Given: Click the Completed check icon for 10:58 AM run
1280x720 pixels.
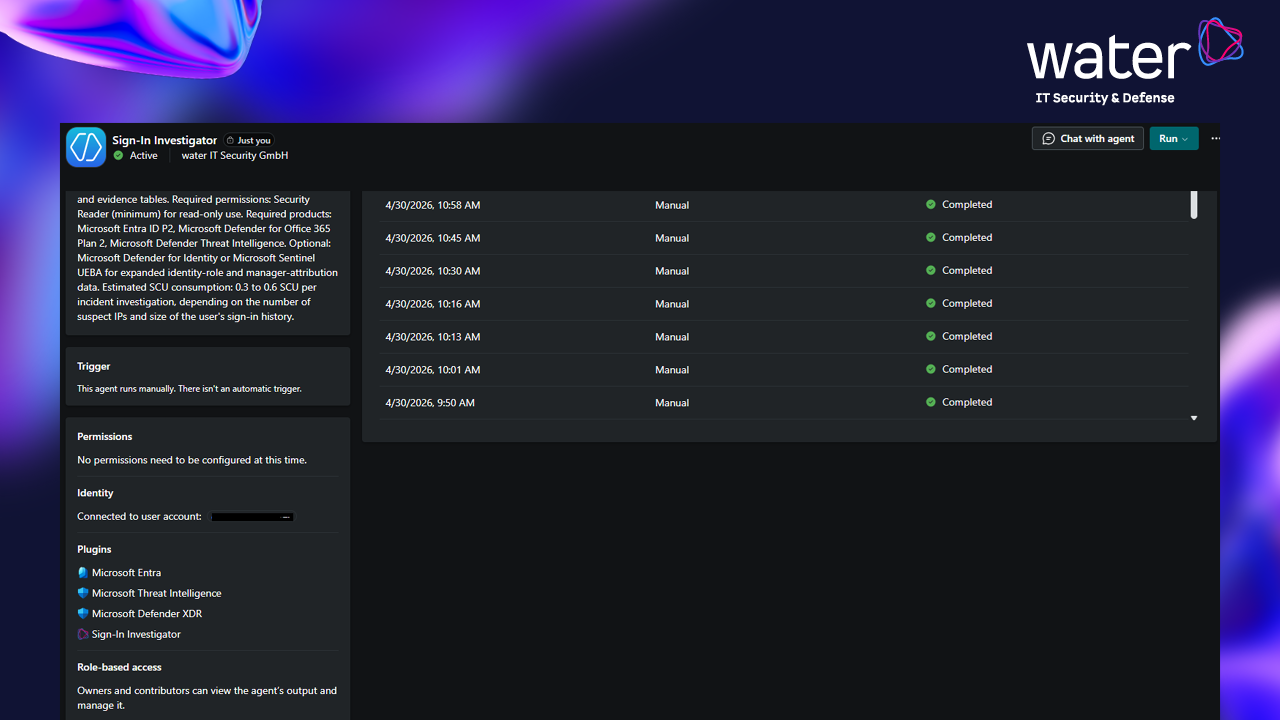Looking at the screenshot, I should (x=931, y=204).
